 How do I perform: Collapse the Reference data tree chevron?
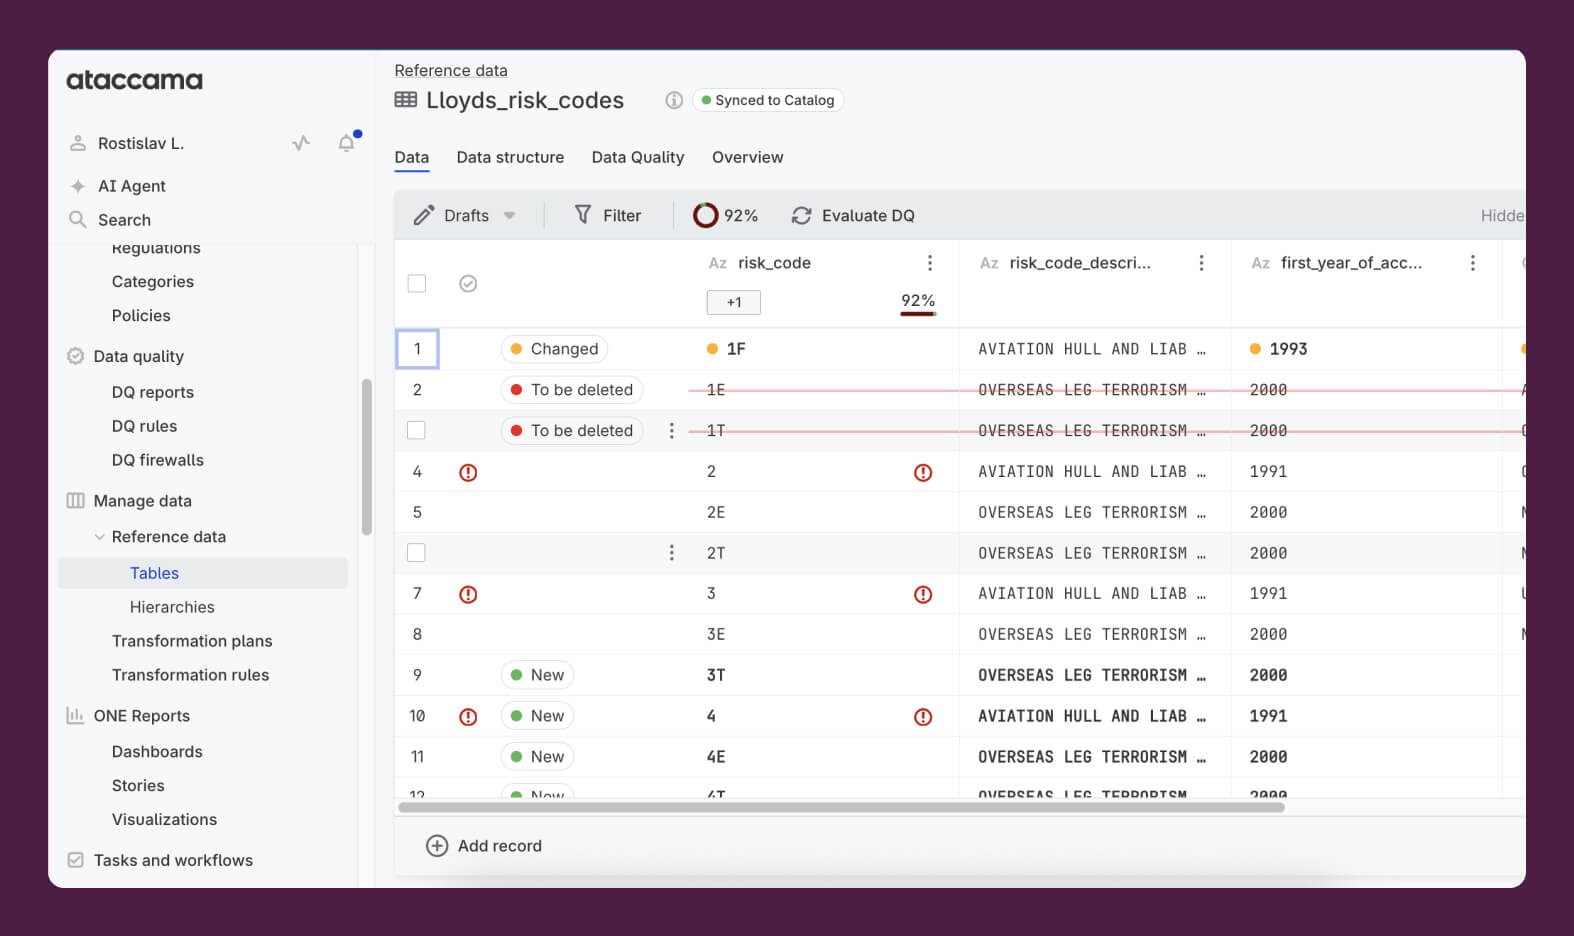[x=99, y=537]
